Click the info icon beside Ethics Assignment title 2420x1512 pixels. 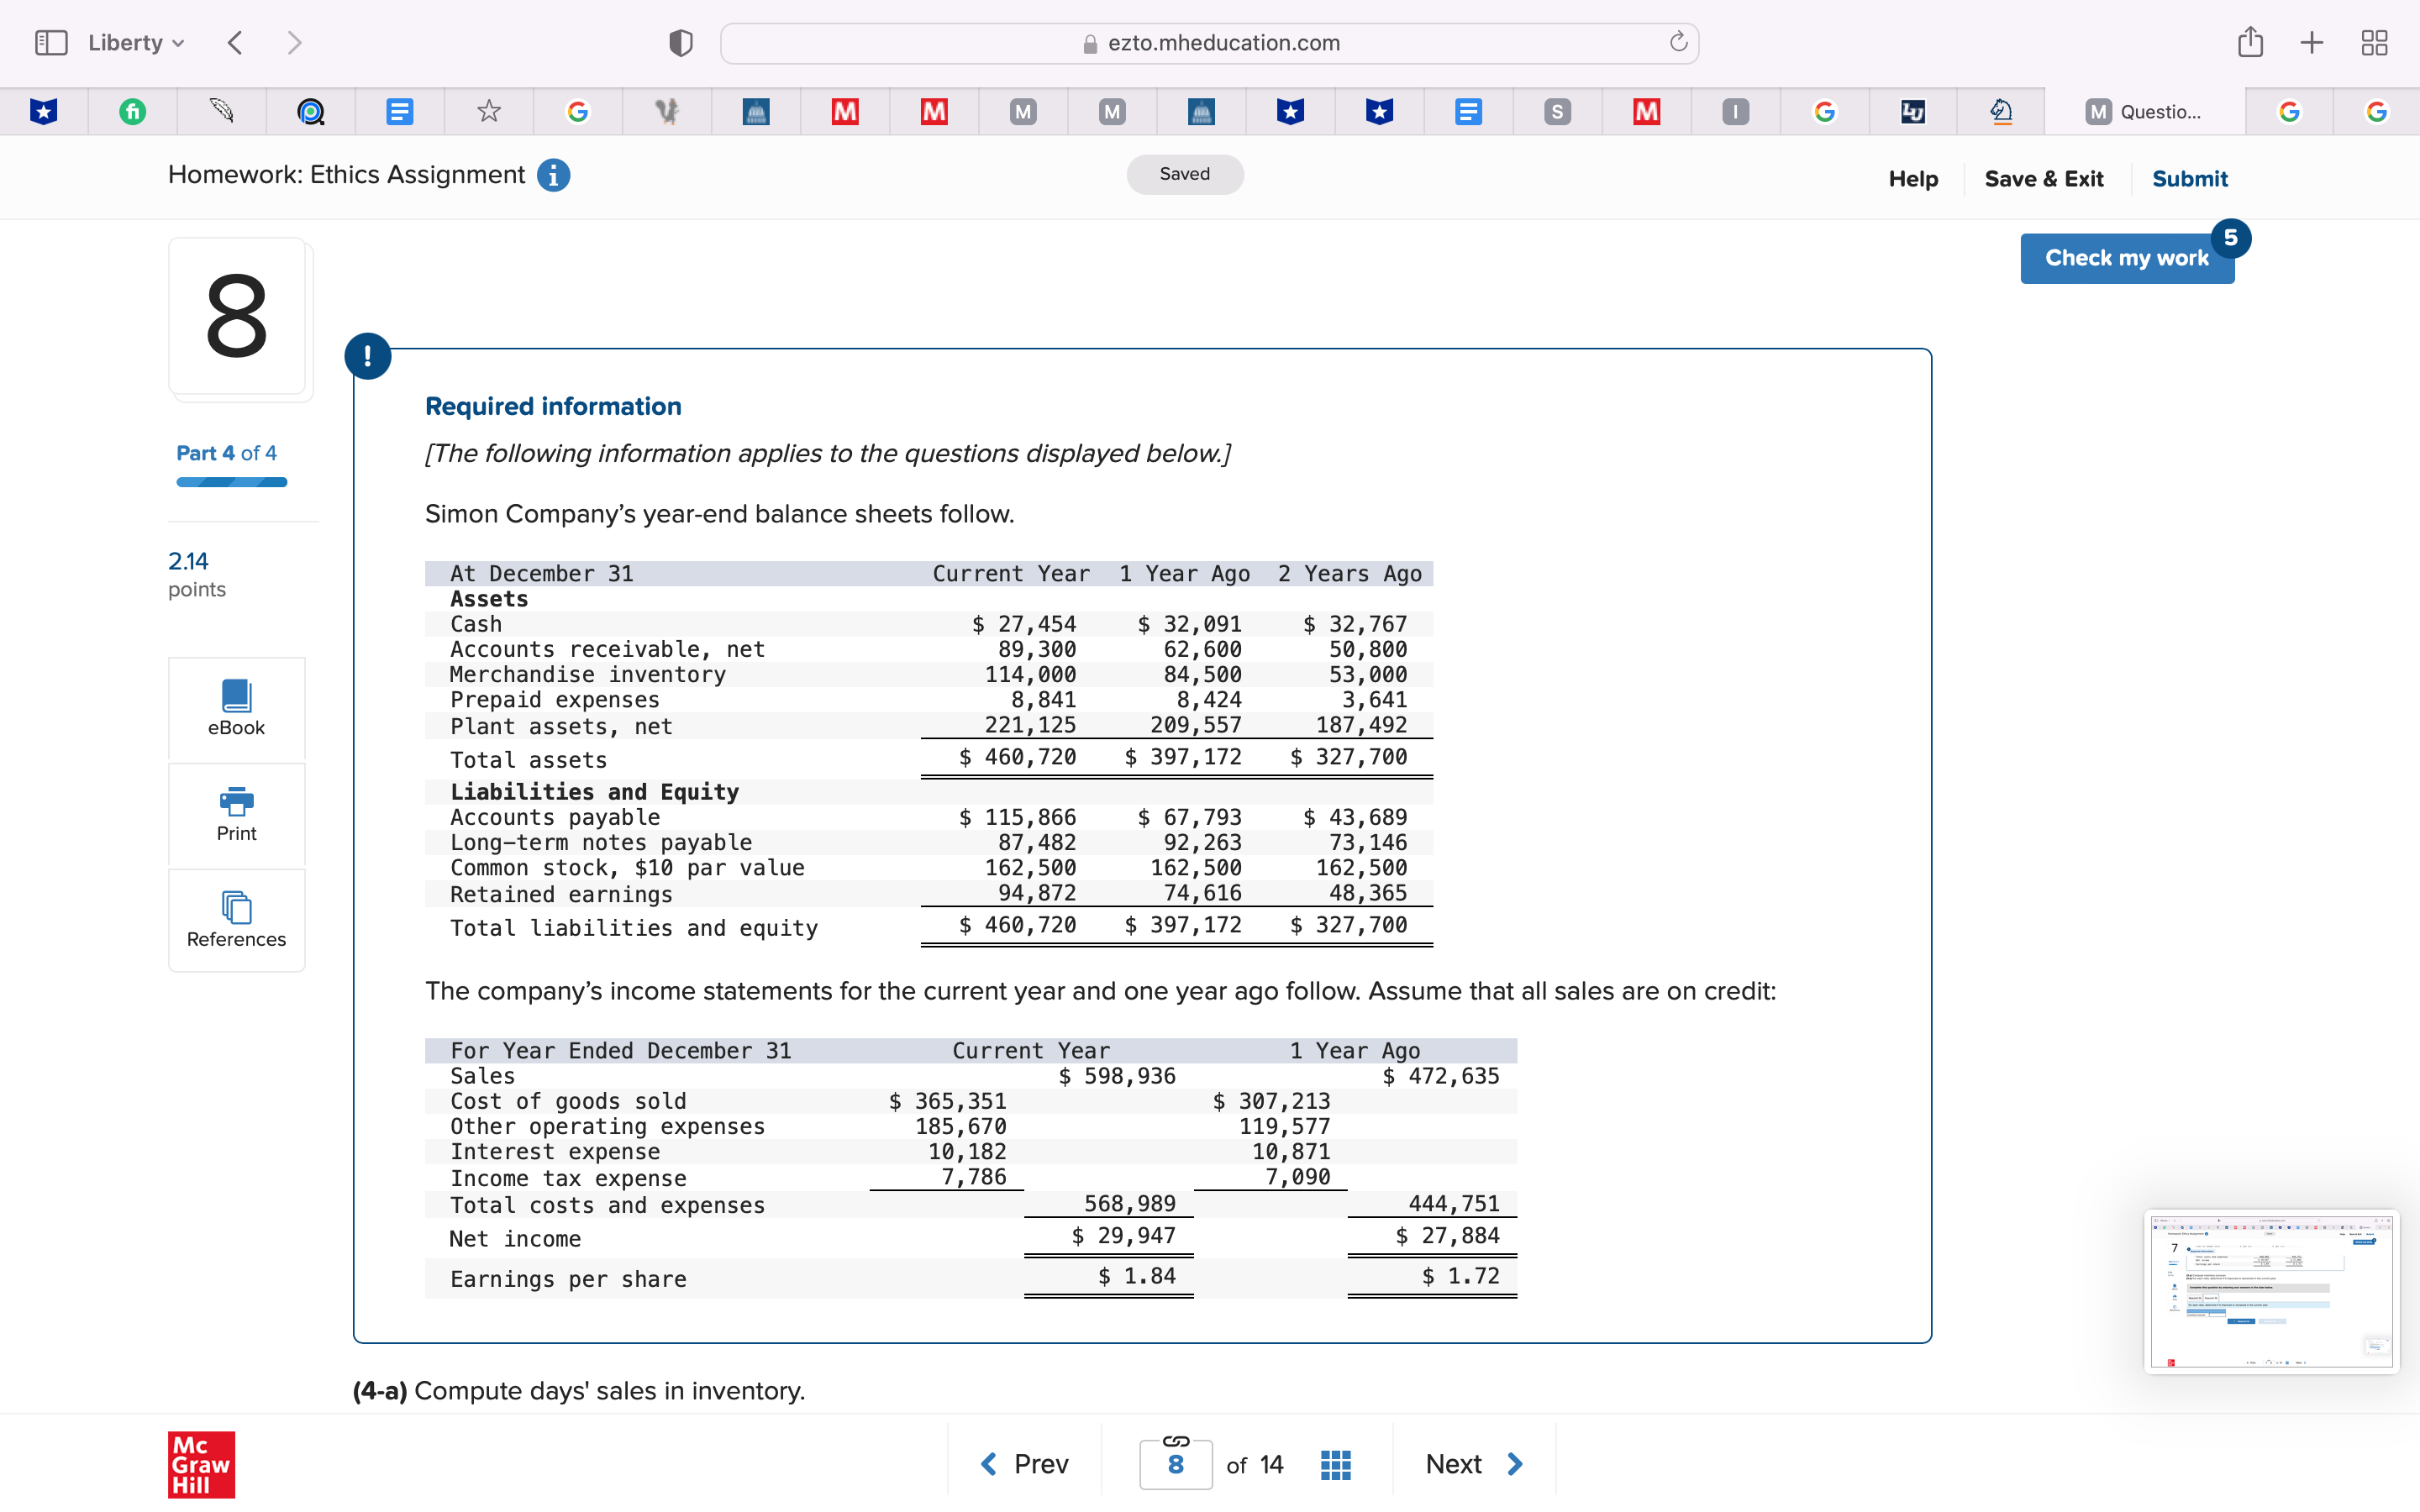553,175
